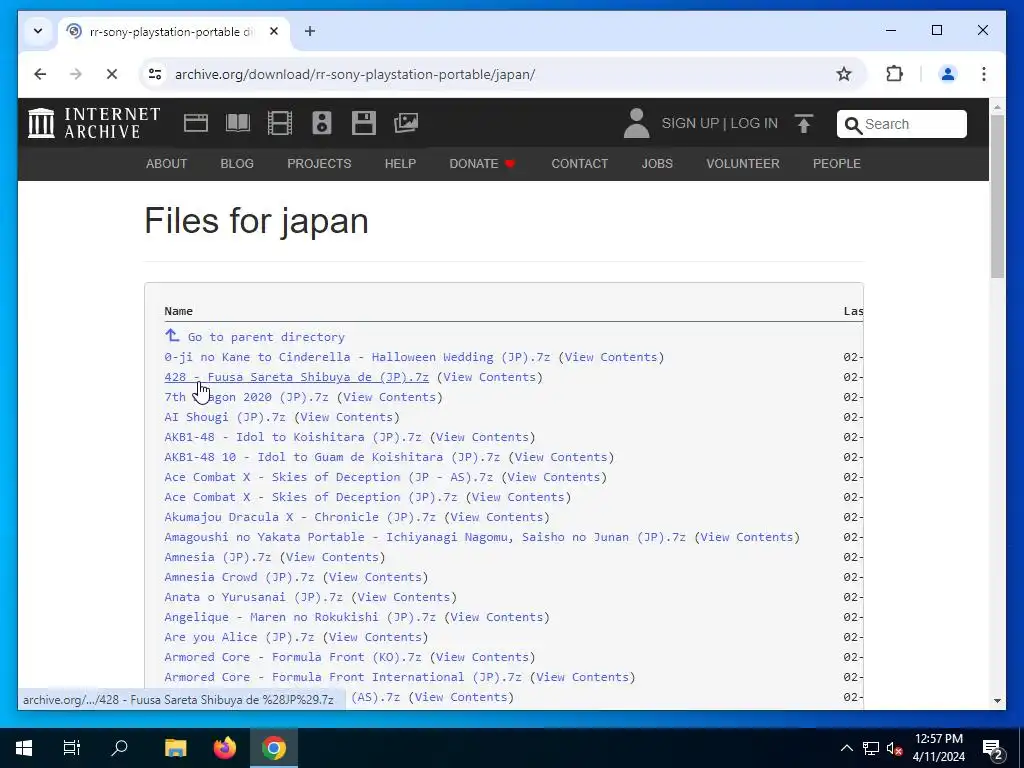Viewport: 1024px width, 768px height.
Task: Open the Audio speaker icon
Action: click(x=321, y=123)
